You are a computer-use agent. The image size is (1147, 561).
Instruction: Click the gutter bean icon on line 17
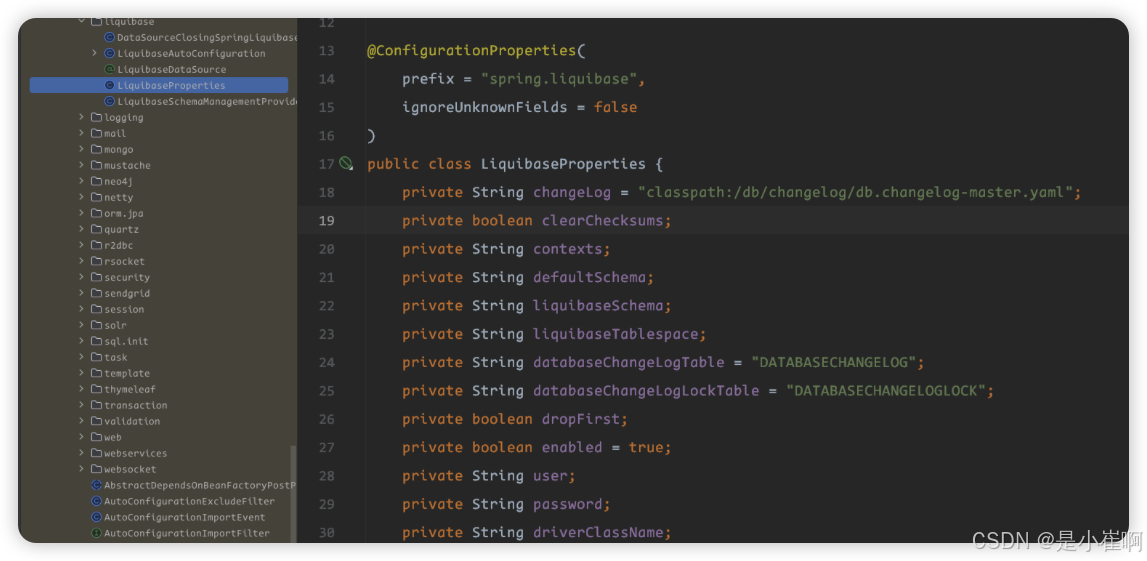tap(346, 164)
